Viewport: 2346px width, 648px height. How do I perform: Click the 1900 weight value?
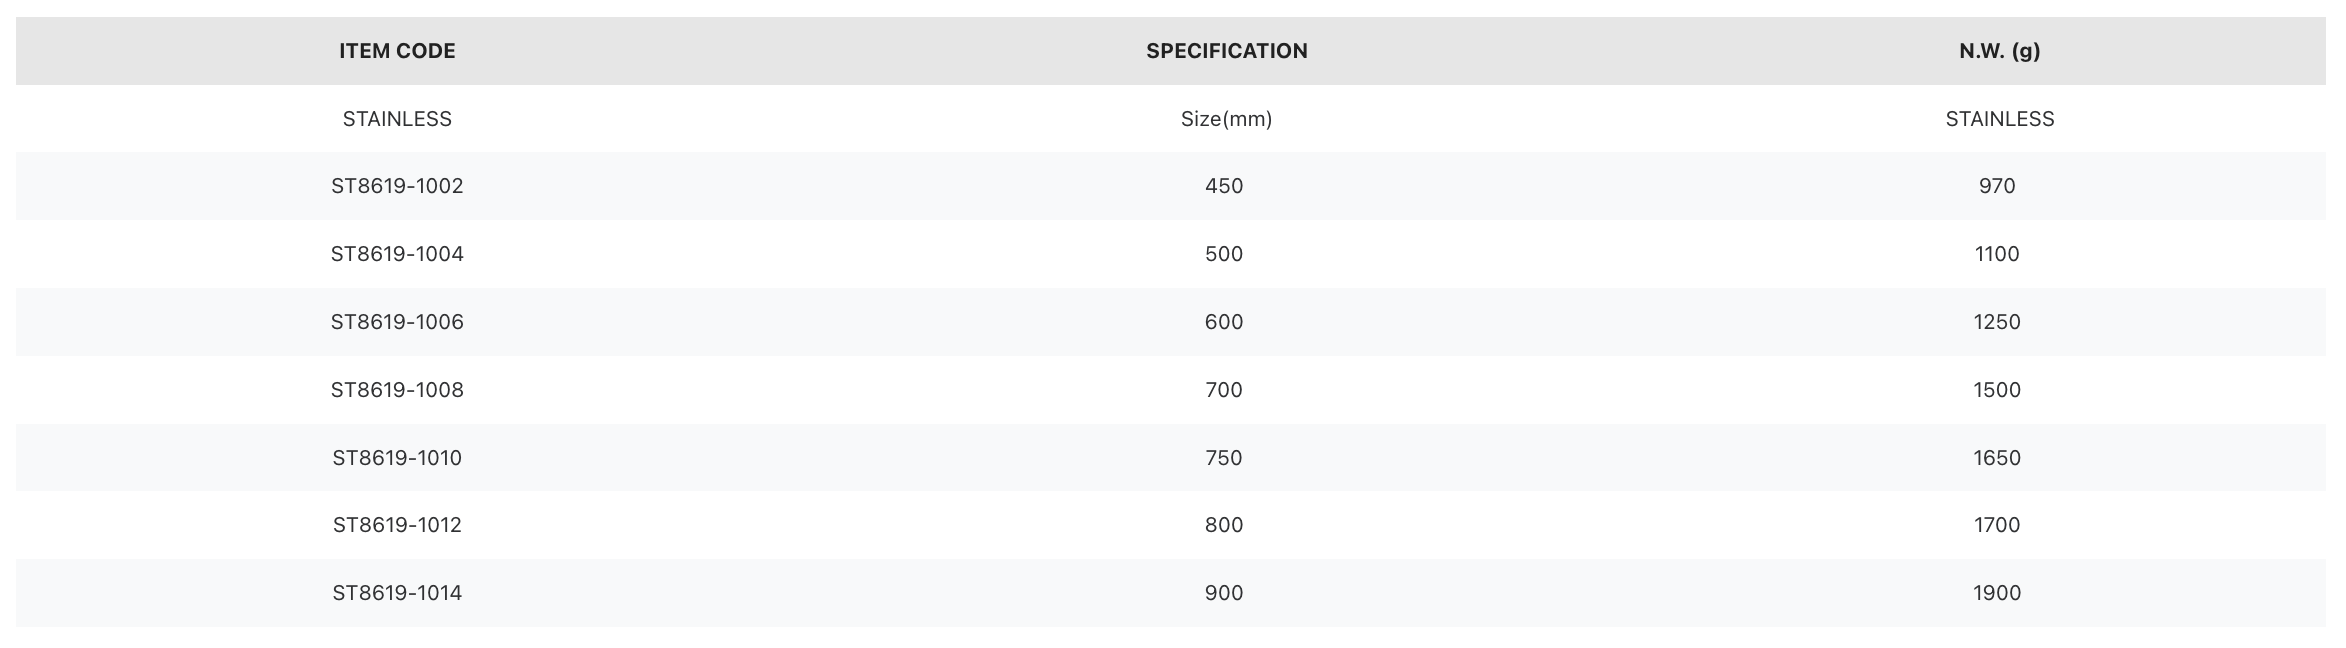1997,593
